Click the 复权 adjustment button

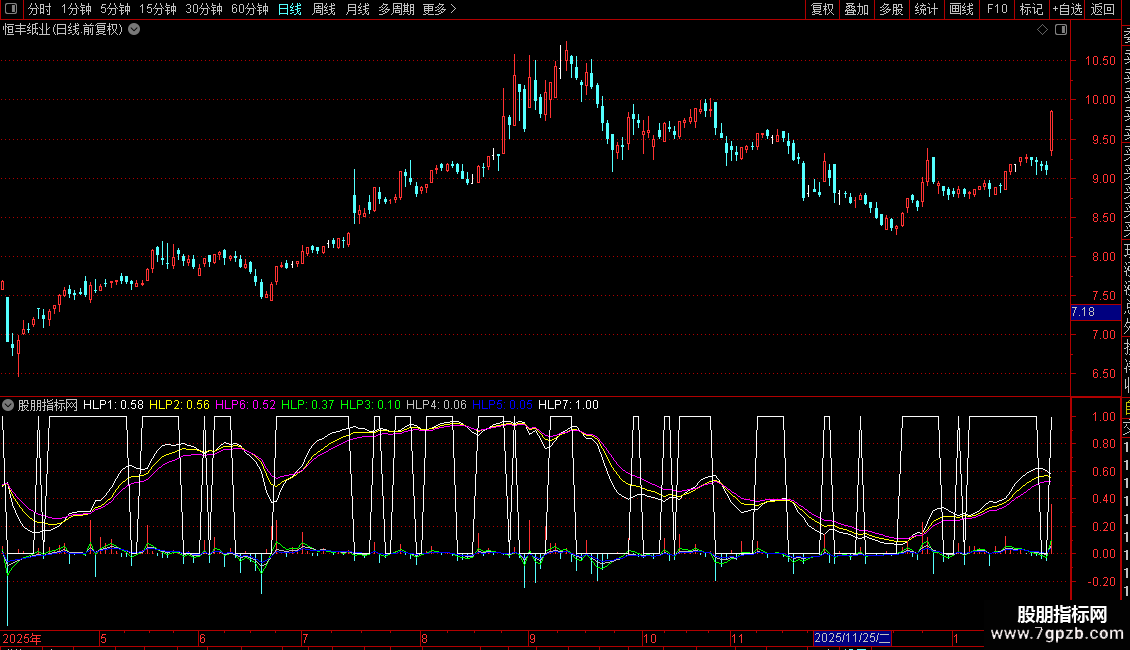822,10
